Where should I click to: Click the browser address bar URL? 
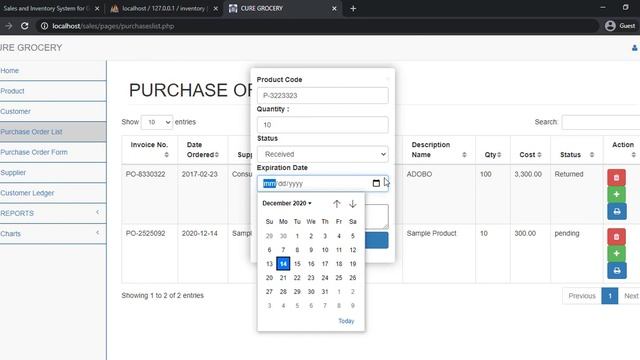[x=113, y=26]
